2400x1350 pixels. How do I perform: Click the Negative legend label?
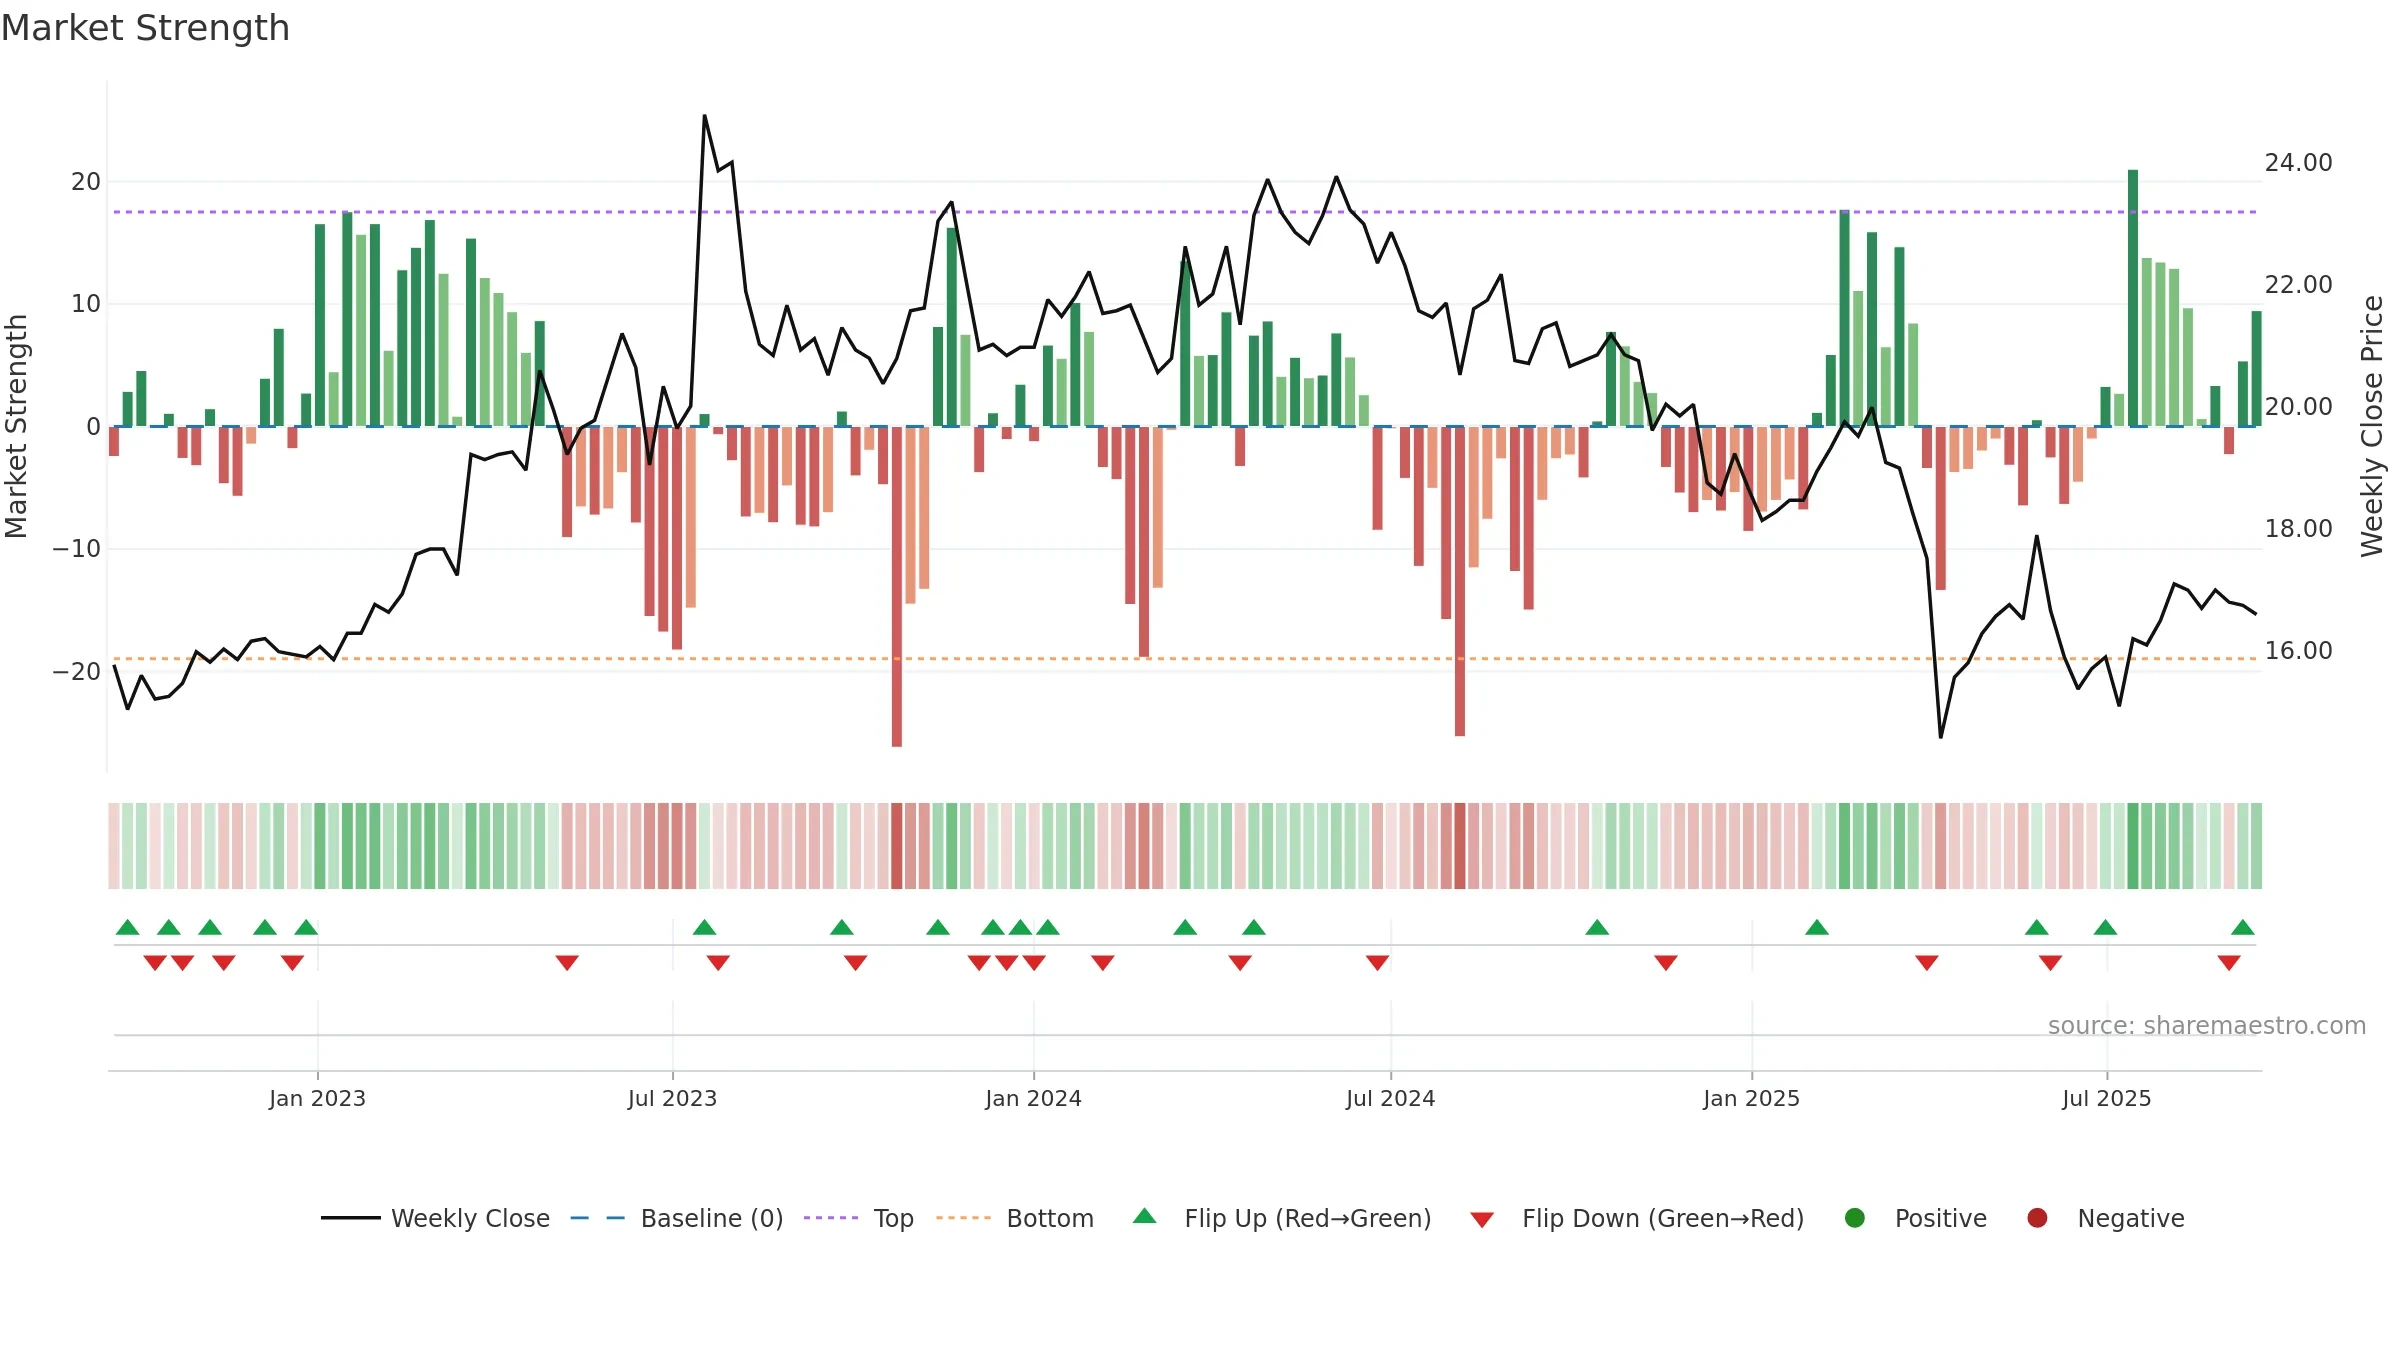coord(2131,1219)
